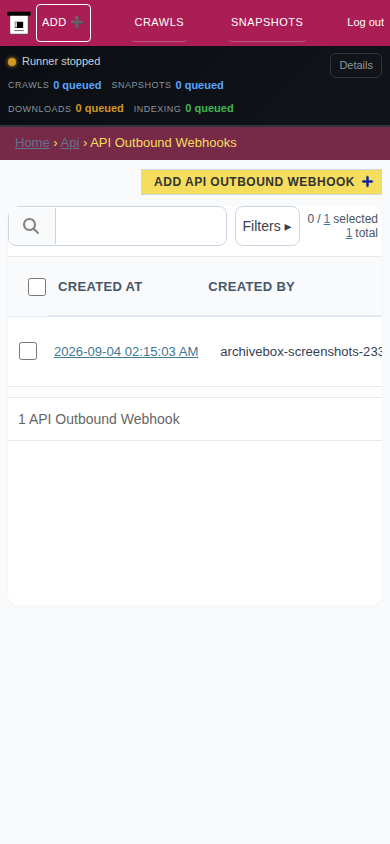
Task: Click plus icon on Add API Outbound Webhook
Action: tap(367, 182)
